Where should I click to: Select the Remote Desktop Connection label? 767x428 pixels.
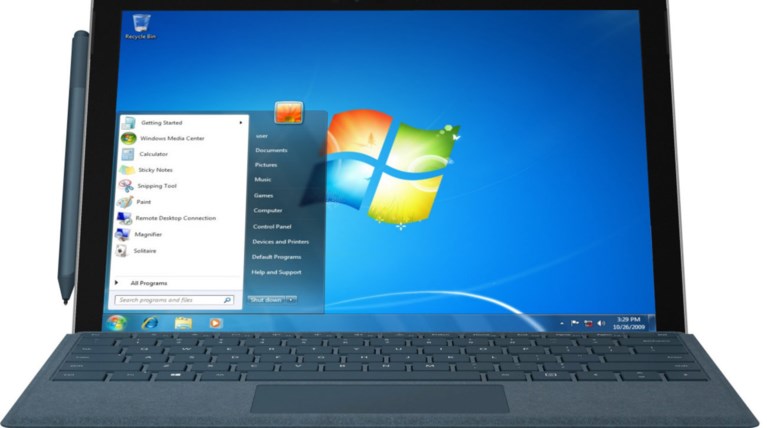click(176, 218)
